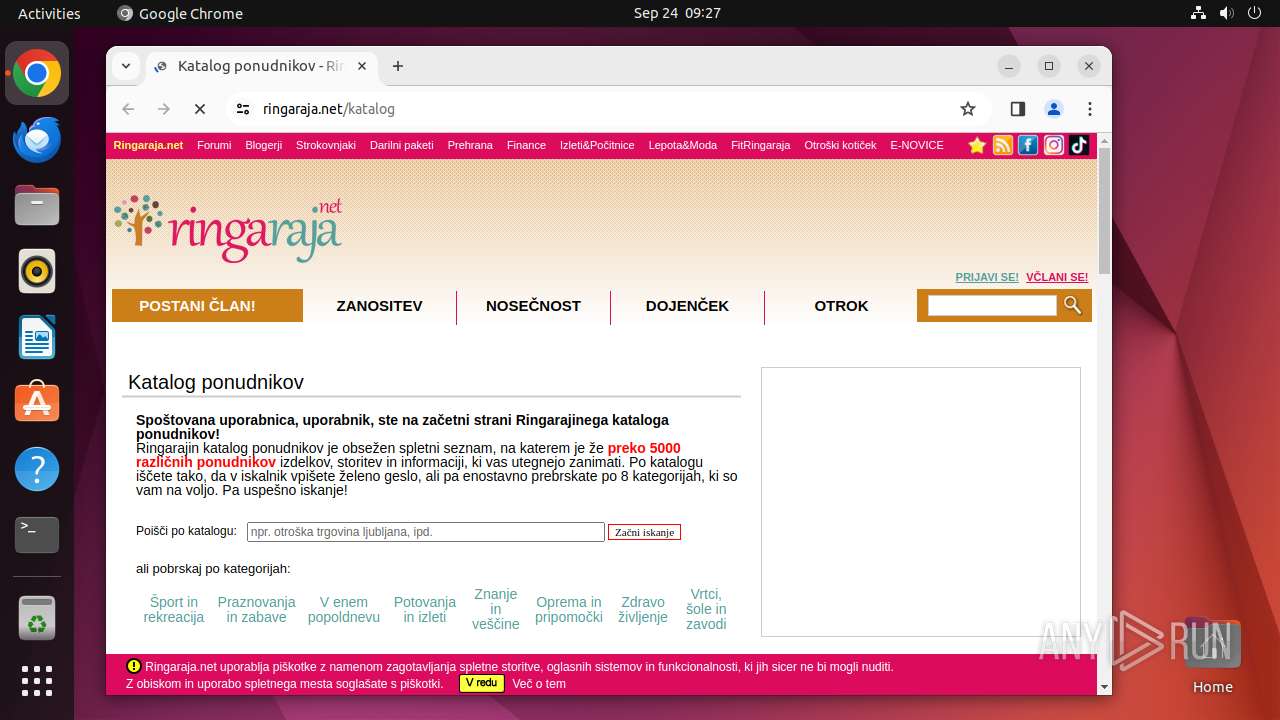The height and width of the screenshot is (720, 1280).
Task: Click the Ringaraja.net logo
Action: [228, 229]
